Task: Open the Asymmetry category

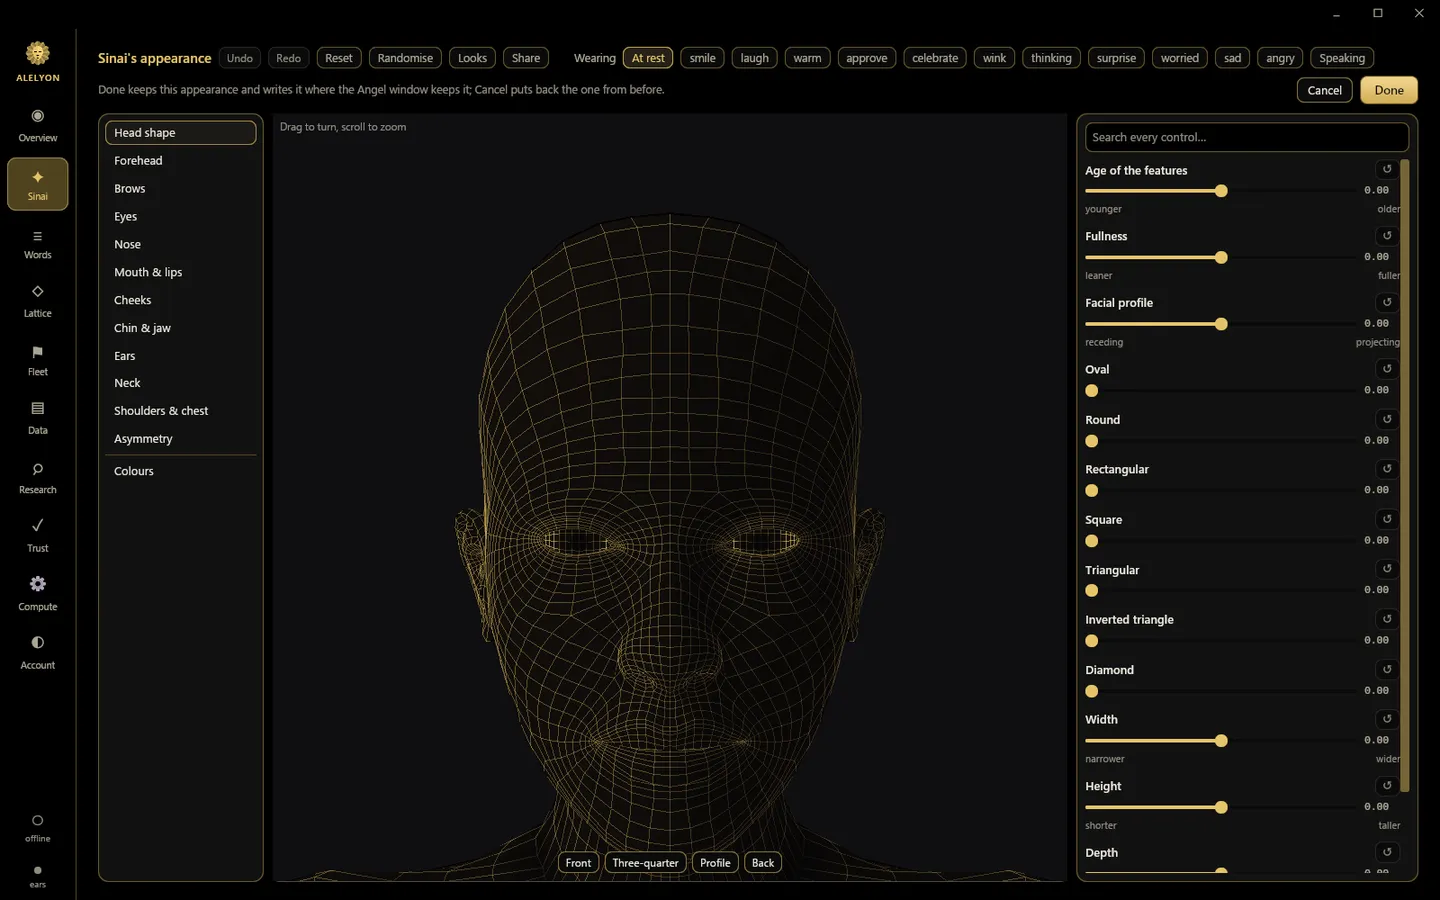Action: click(180, 439)
